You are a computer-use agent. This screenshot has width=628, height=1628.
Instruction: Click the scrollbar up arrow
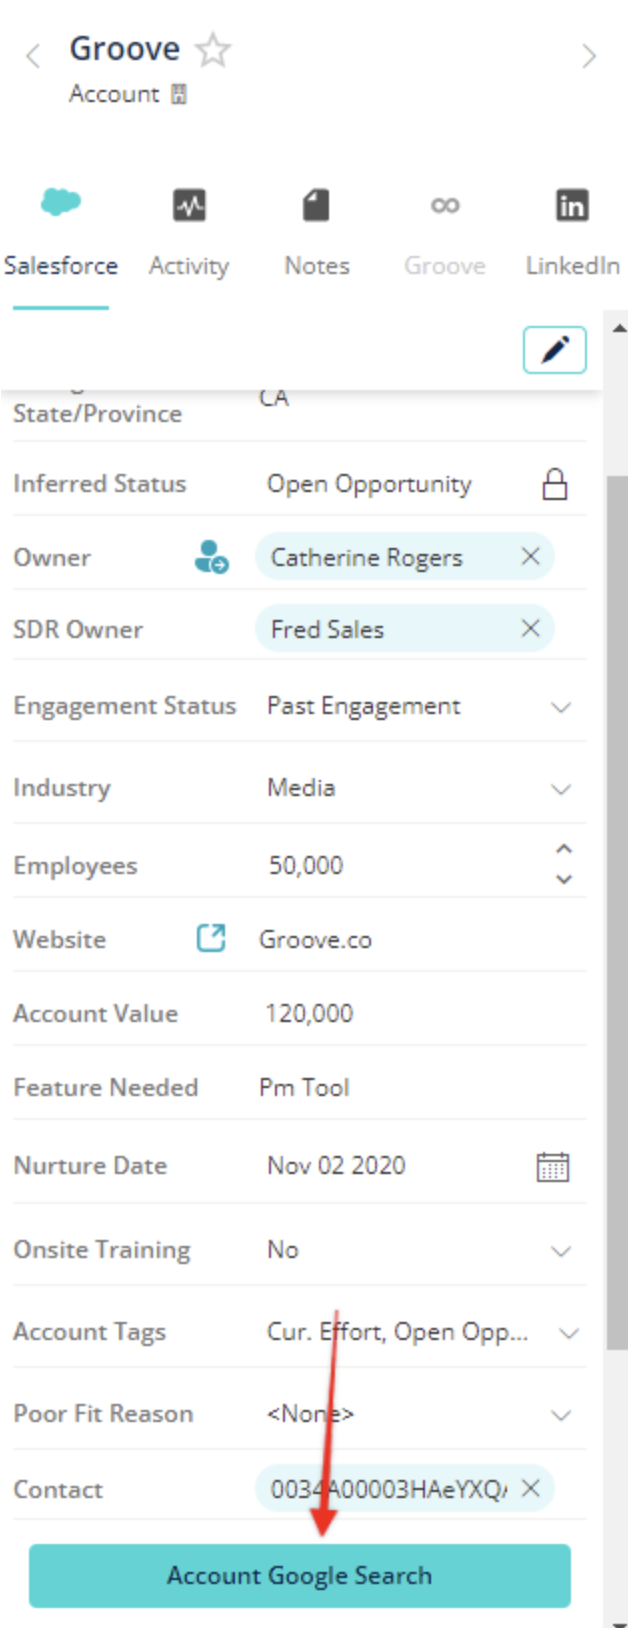pos(618,328)
